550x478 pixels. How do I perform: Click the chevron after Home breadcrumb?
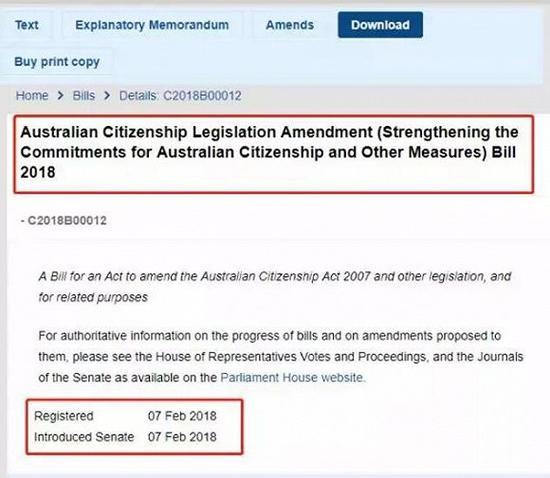60,95
